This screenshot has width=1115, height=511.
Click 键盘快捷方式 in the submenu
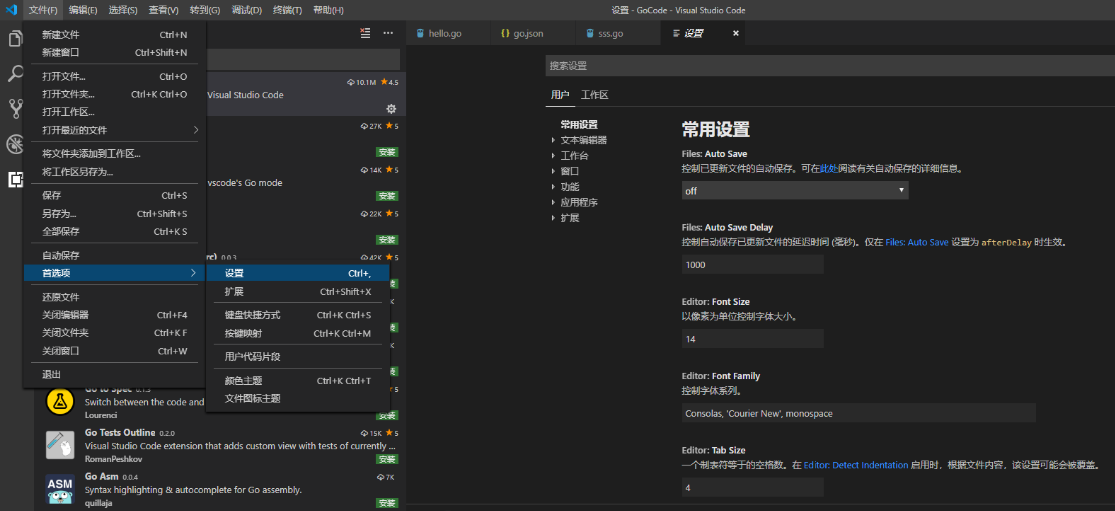click(x=298, y=316)
